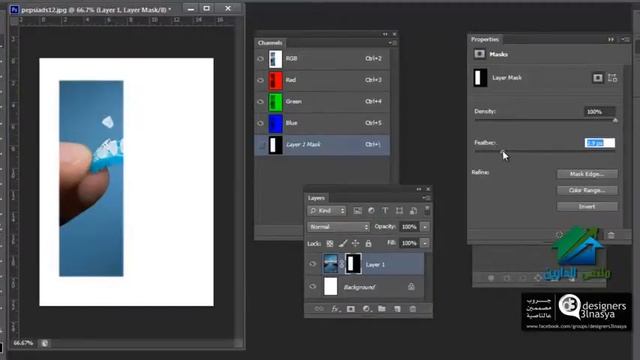Select the Channels tab
The image size is (640, 360).
coord(270,43)
